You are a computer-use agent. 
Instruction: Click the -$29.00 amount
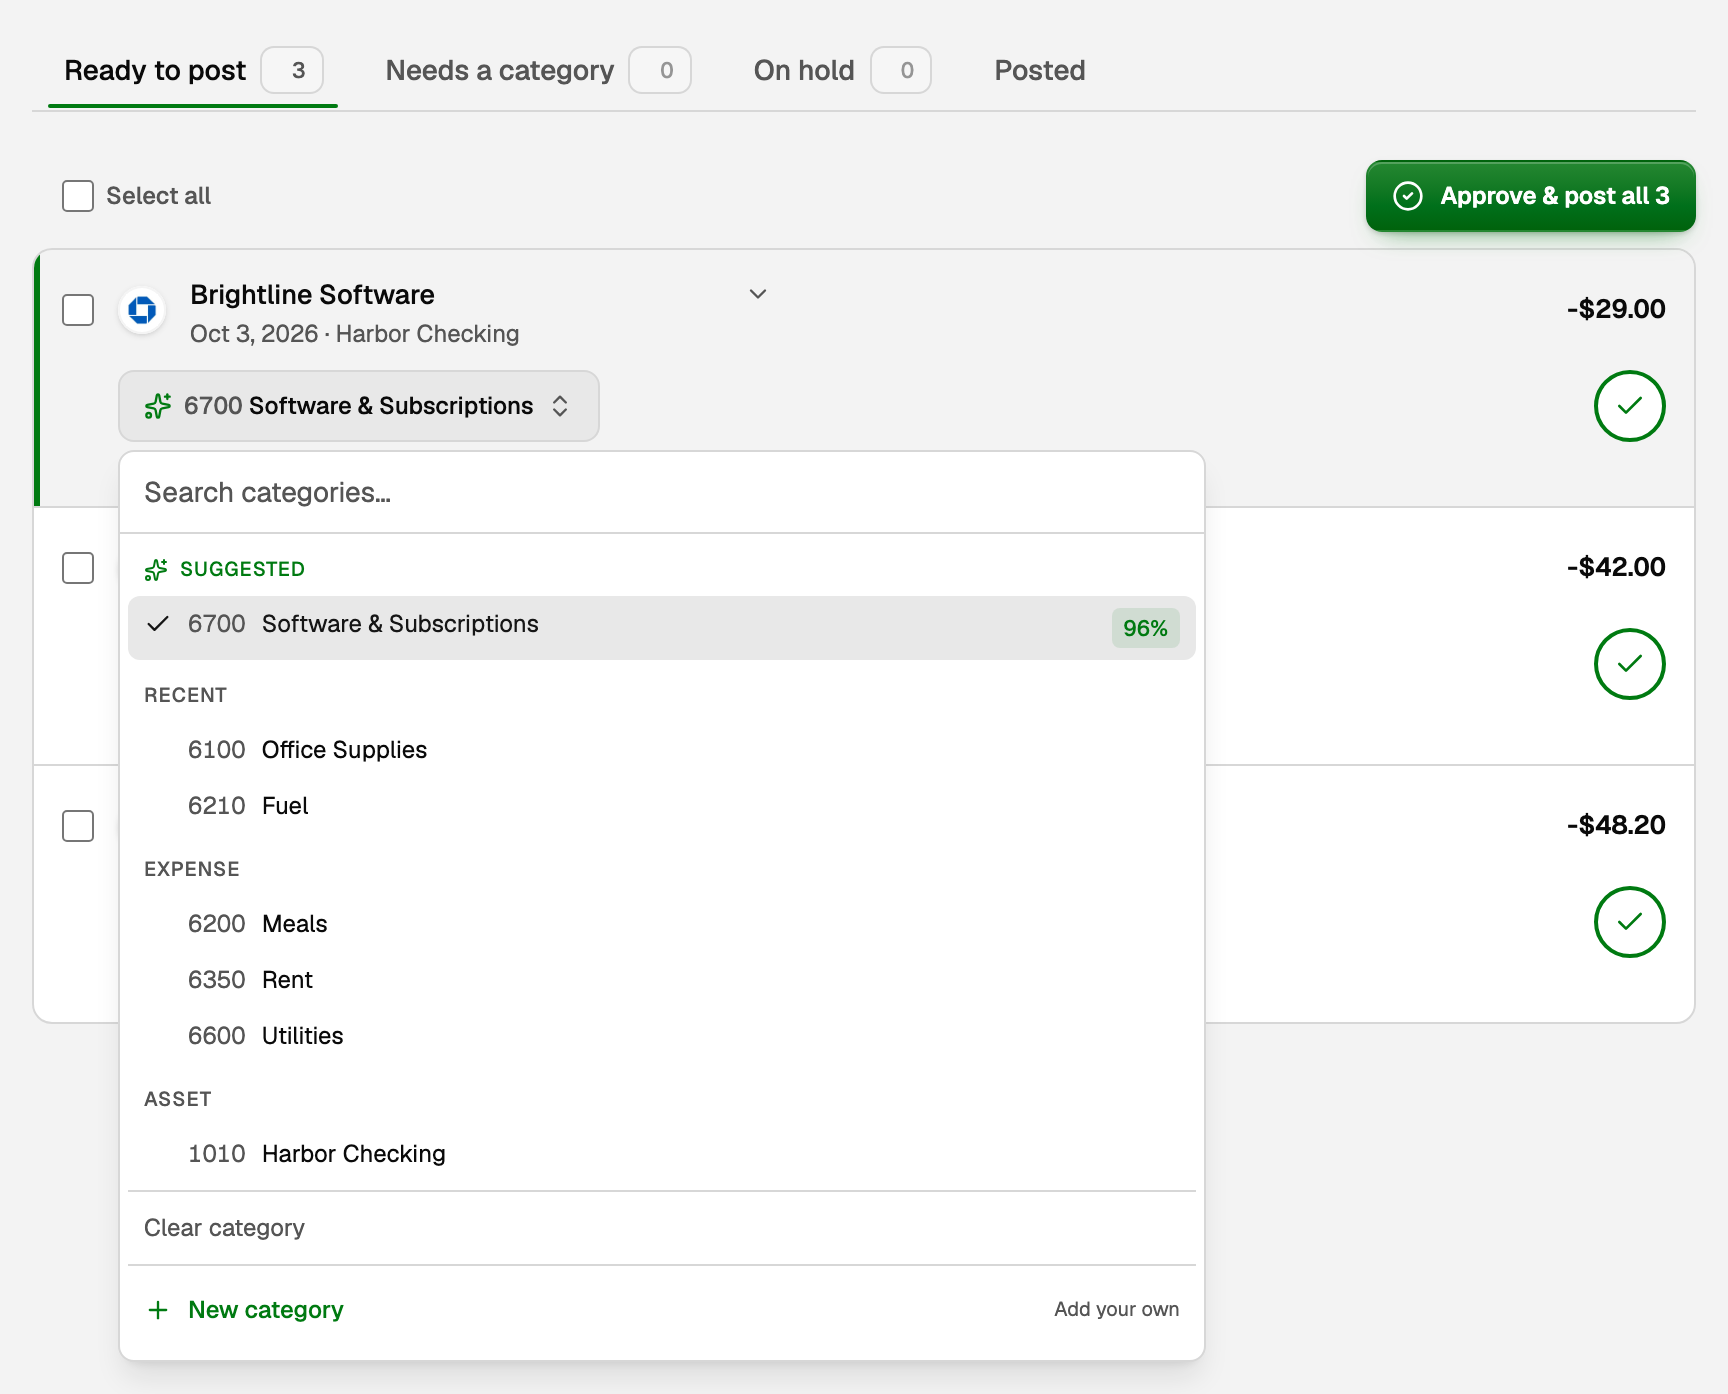click(x=1616, y=309)
